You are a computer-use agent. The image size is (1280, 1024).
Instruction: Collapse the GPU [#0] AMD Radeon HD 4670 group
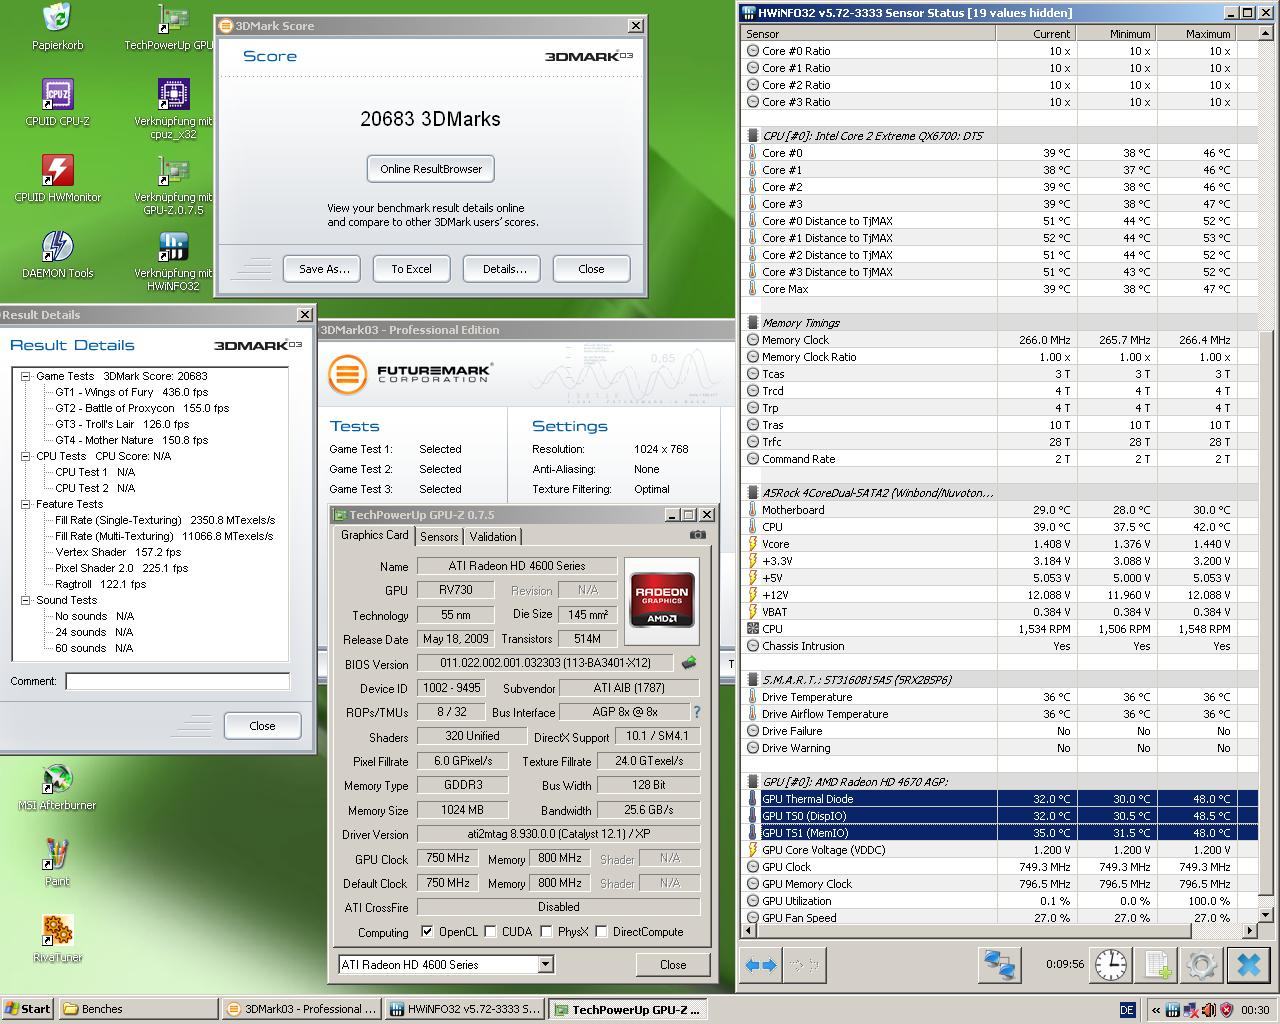point(752,782)
